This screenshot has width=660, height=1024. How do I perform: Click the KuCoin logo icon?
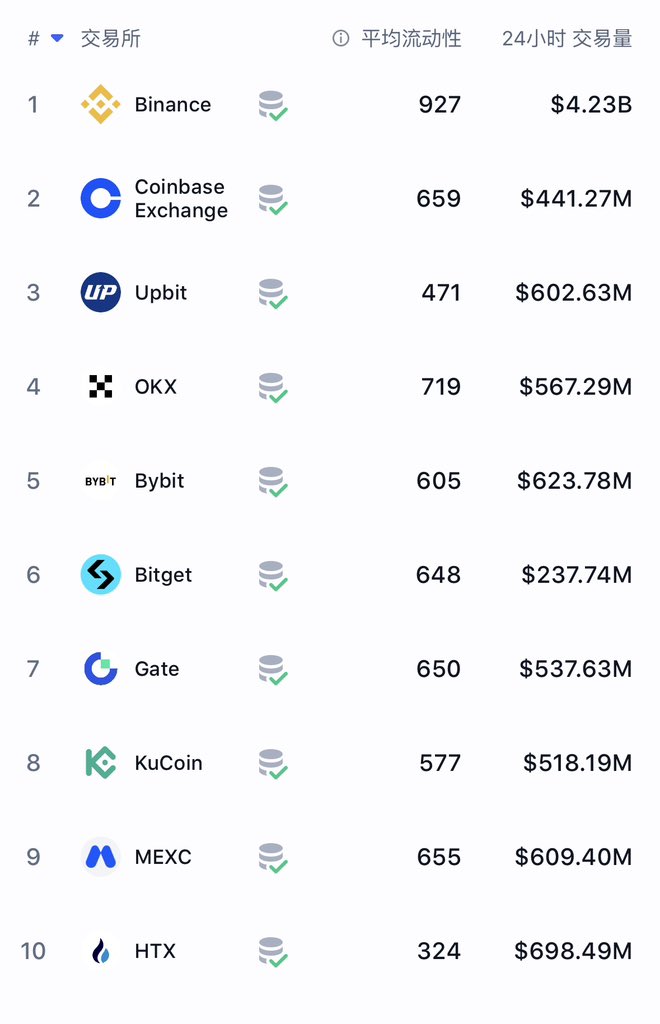101,763
